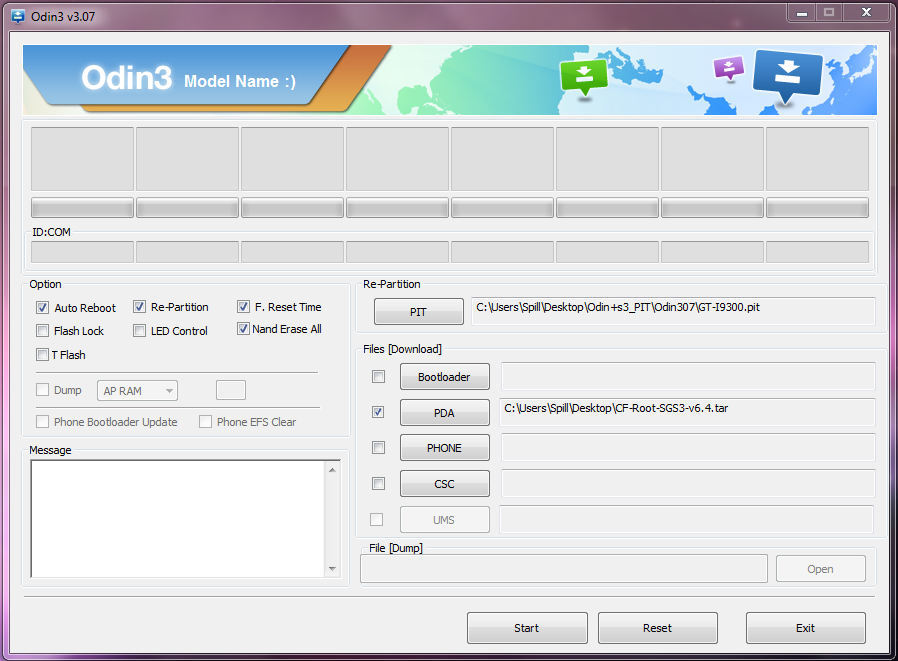Click the PIT button

coord(419,312)
